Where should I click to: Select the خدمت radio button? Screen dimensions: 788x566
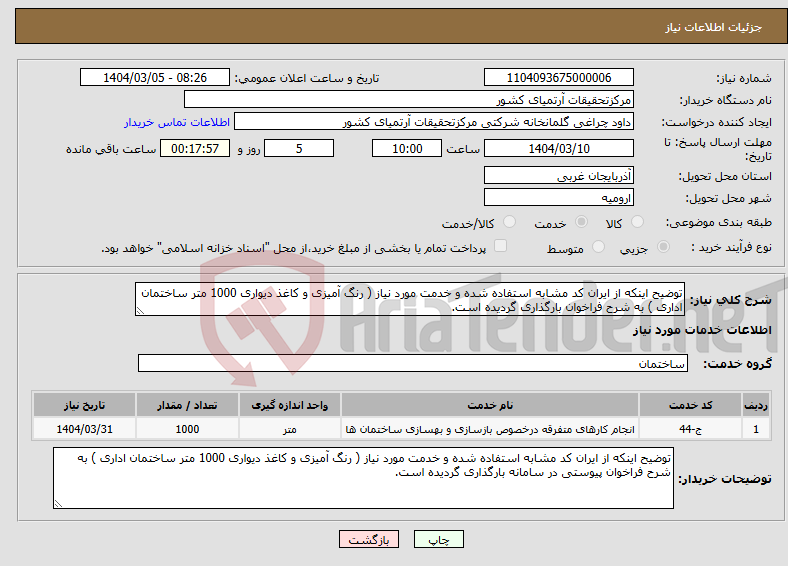tap(581, 222)
